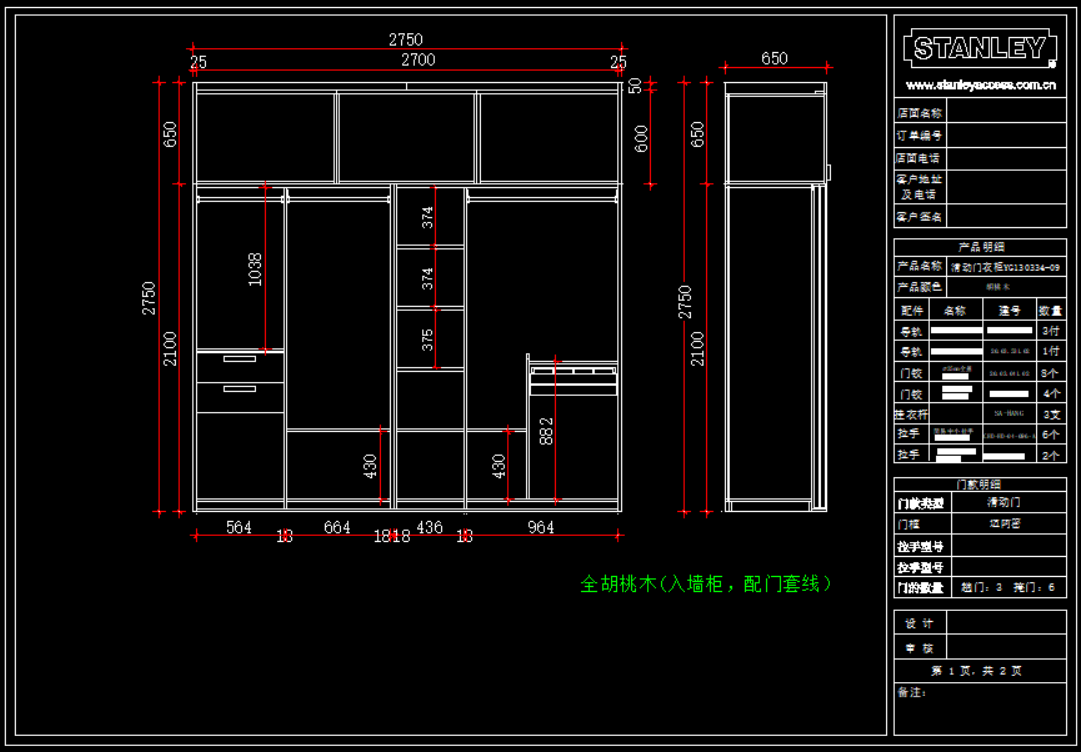Click the 882 vertical dimension text
The width and height of the screenshot is (1081, 752).
(545, 432)
